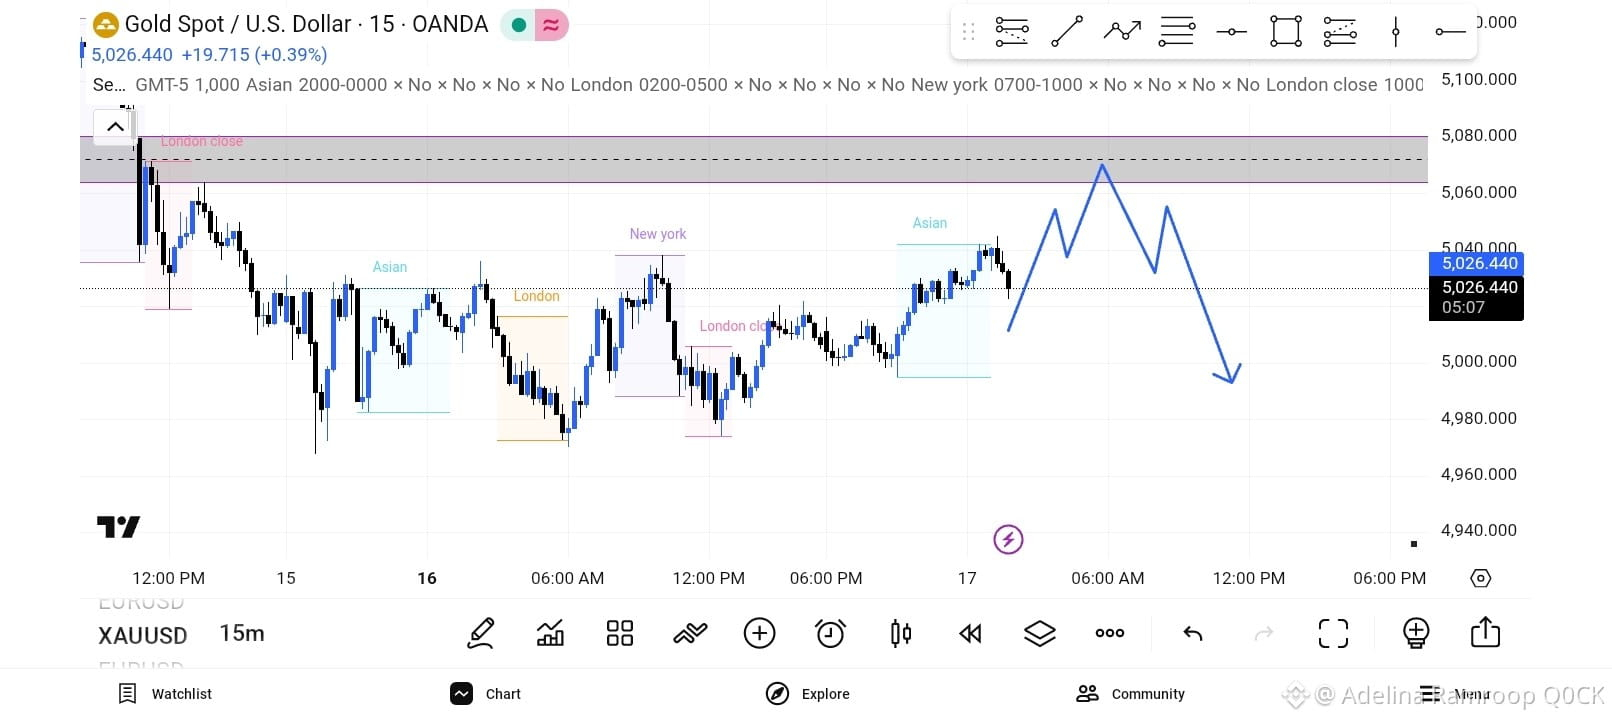Open the XAUUSD symbol picker

point(143,636)
